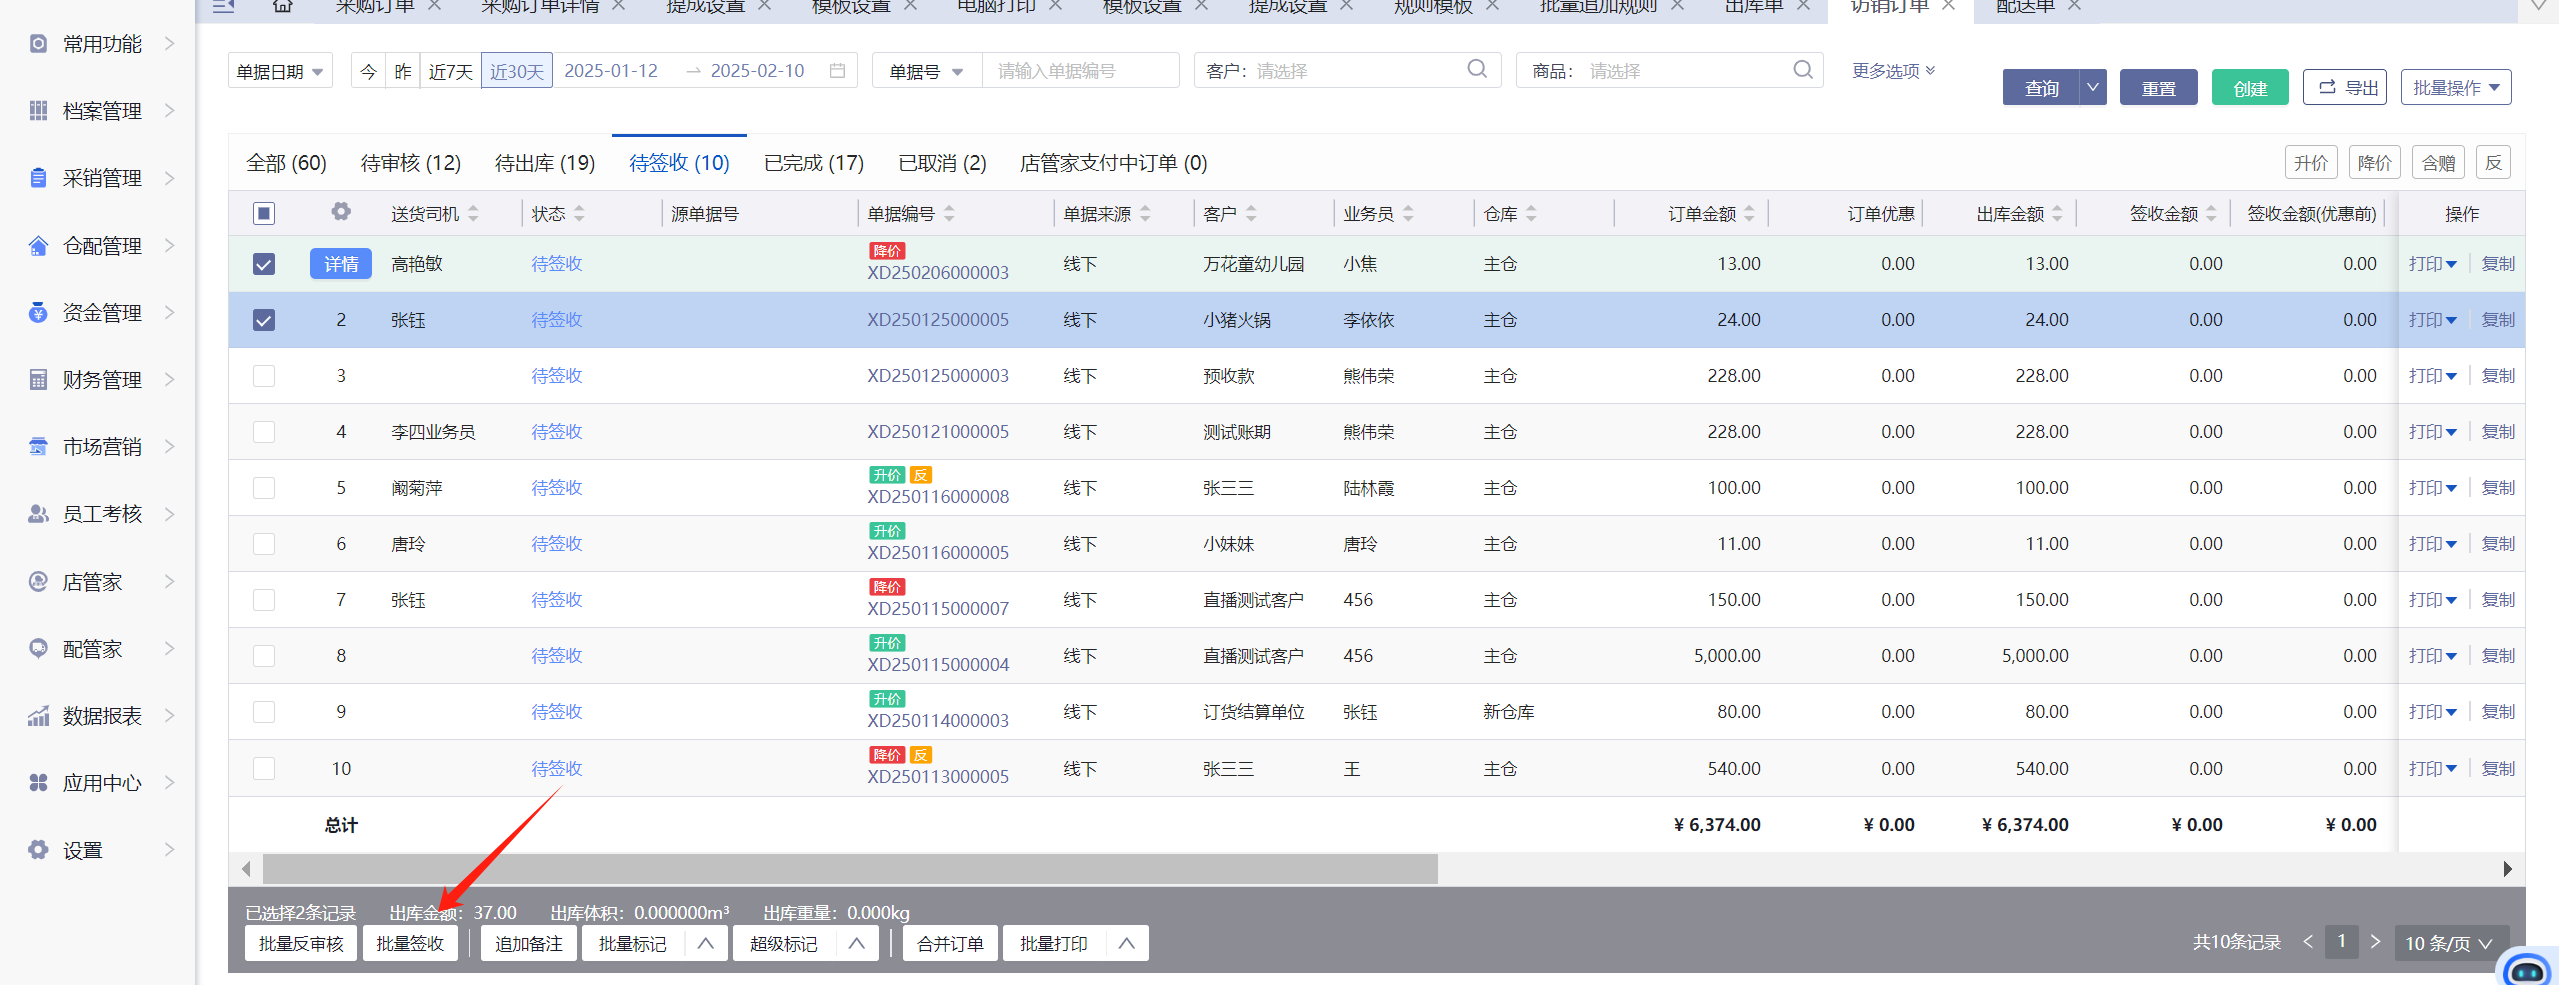Open the 批量操作 dropdown

pos(2455,88)
